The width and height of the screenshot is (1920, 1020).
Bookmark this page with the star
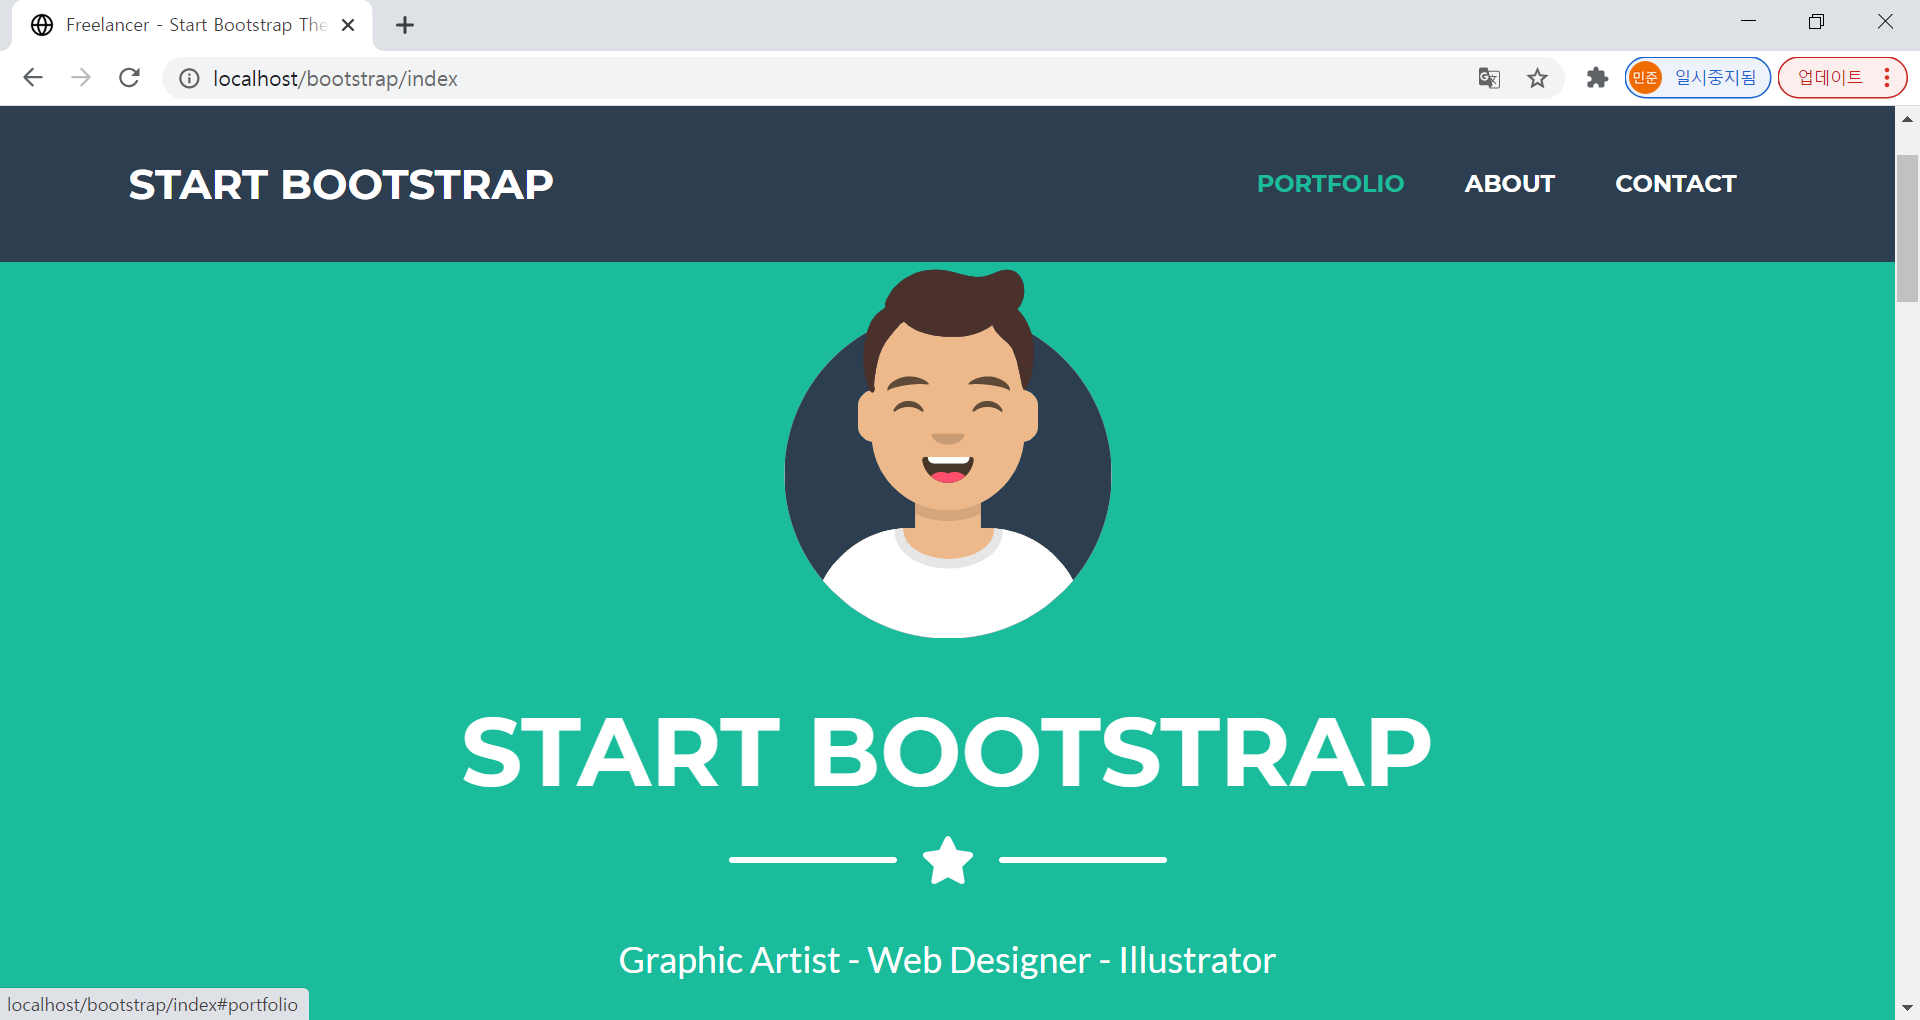click(1537, 78)
